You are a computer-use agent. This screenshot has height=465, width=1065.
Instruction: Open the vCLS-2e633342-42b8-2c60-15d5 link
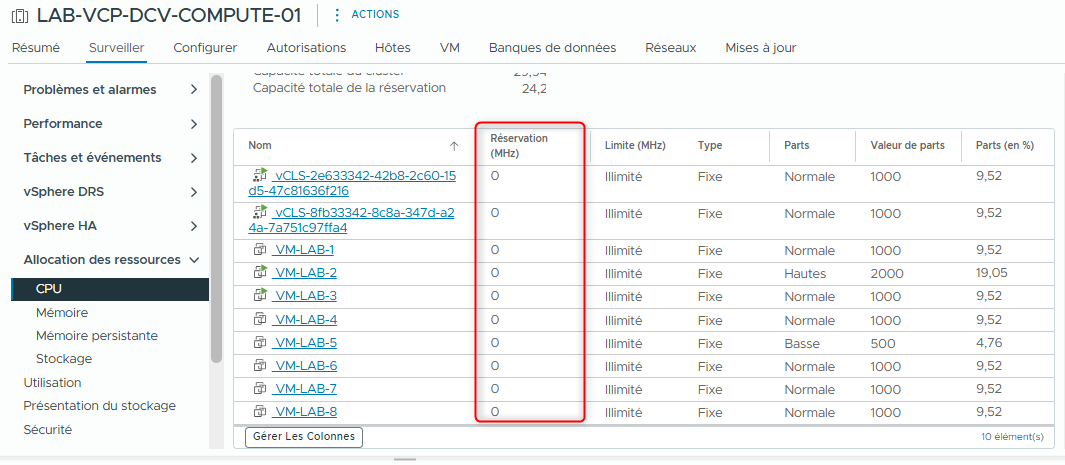353,183
